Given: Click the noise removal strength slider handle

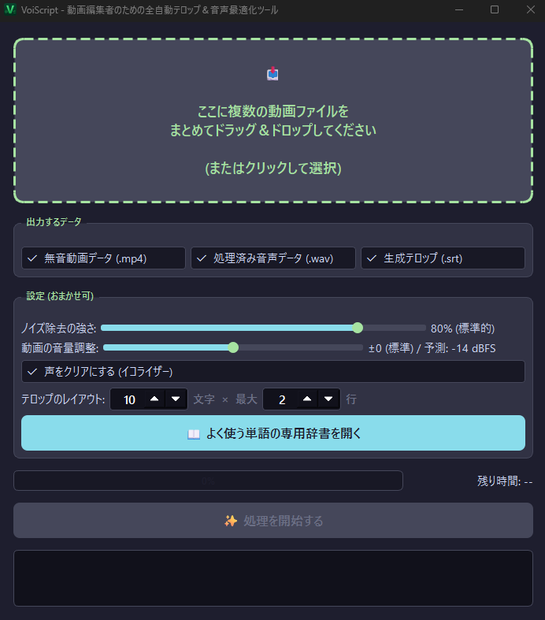Looking at the screenshot, I should tap(358, 328).
